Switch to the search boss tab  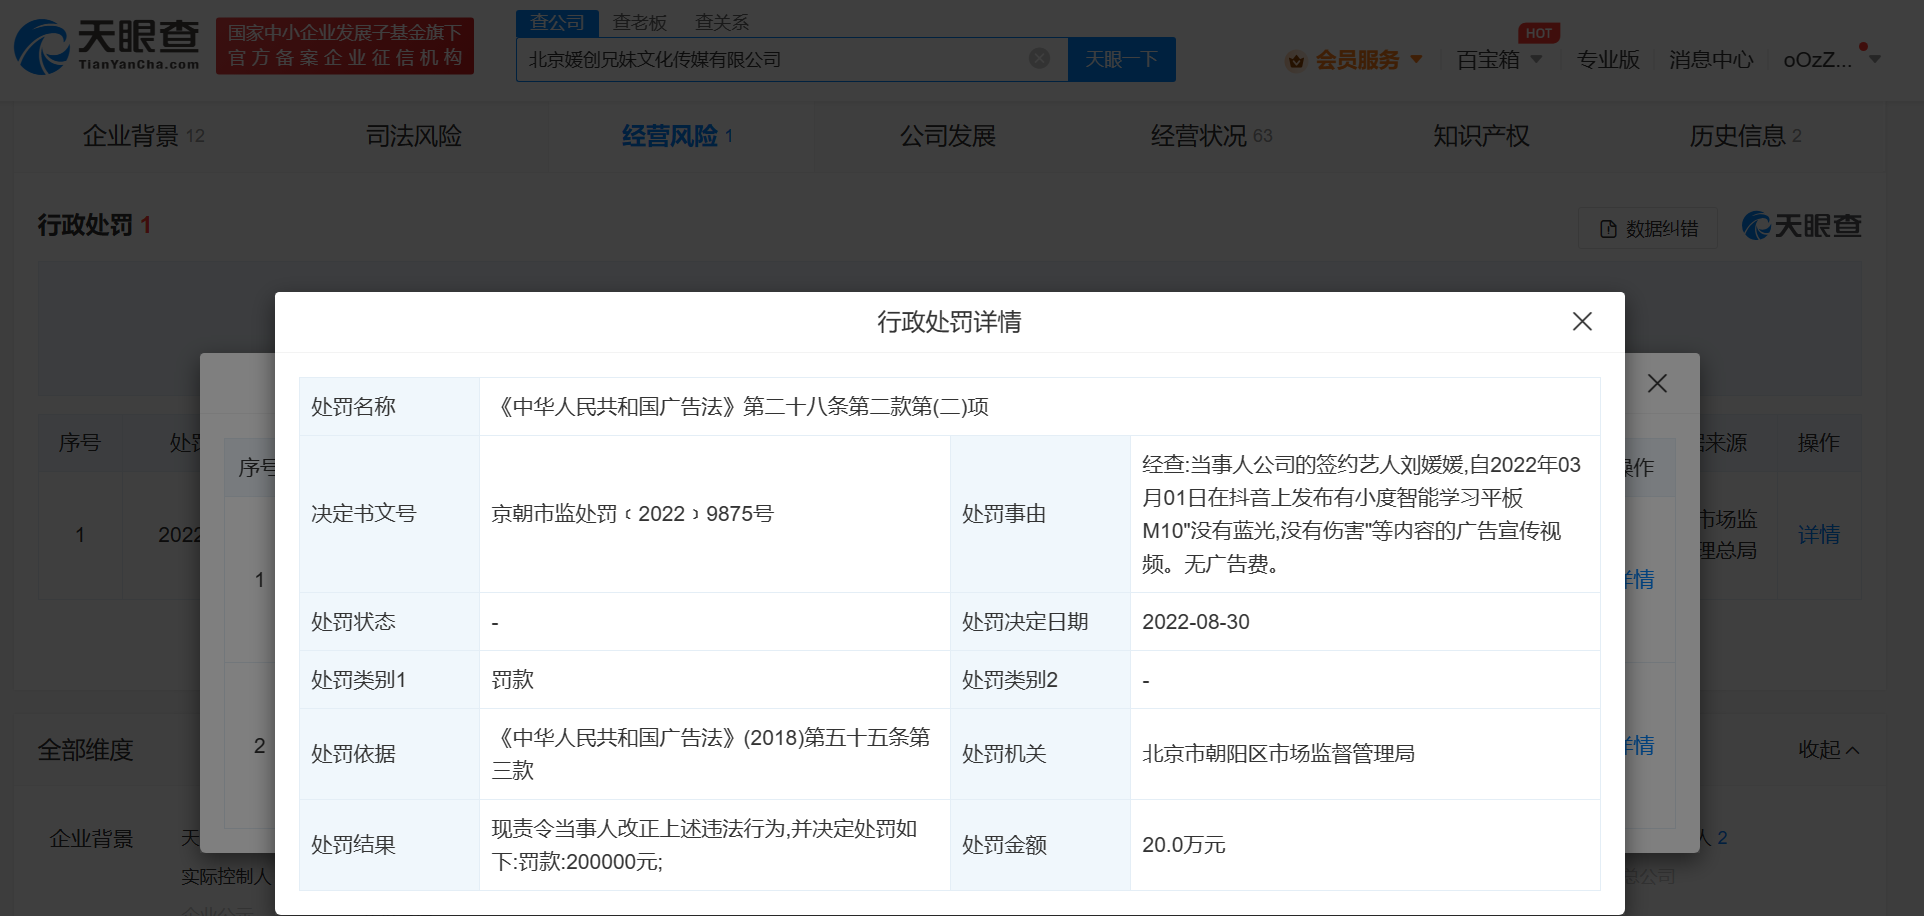point(639,22)
